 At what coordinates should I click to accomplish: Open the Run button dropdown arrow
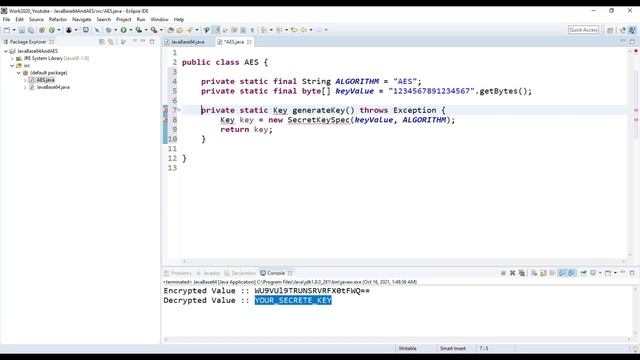coord(131,30)
